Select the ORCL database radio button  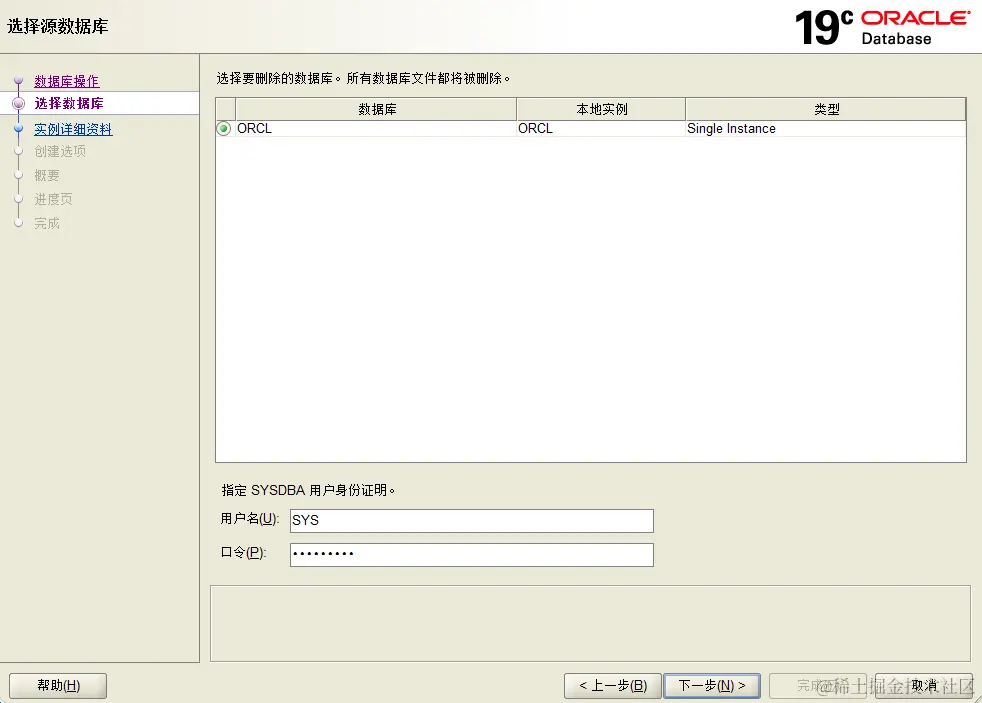click(x=223, y=128)
